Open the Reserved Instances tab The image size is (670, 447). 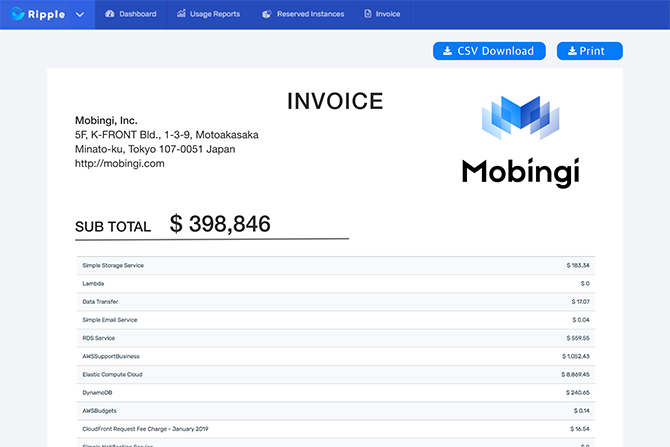[303, 14]
